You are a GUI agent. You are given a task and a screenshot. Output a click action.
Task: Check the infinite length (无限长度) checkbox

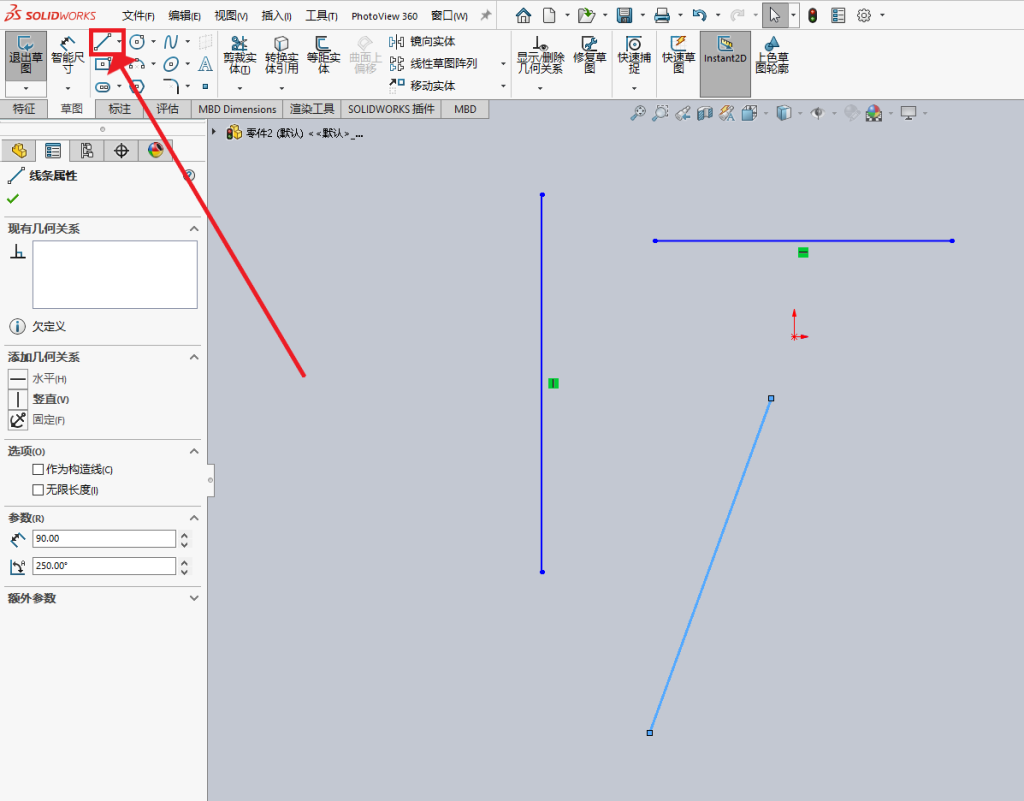pos(38,490)
